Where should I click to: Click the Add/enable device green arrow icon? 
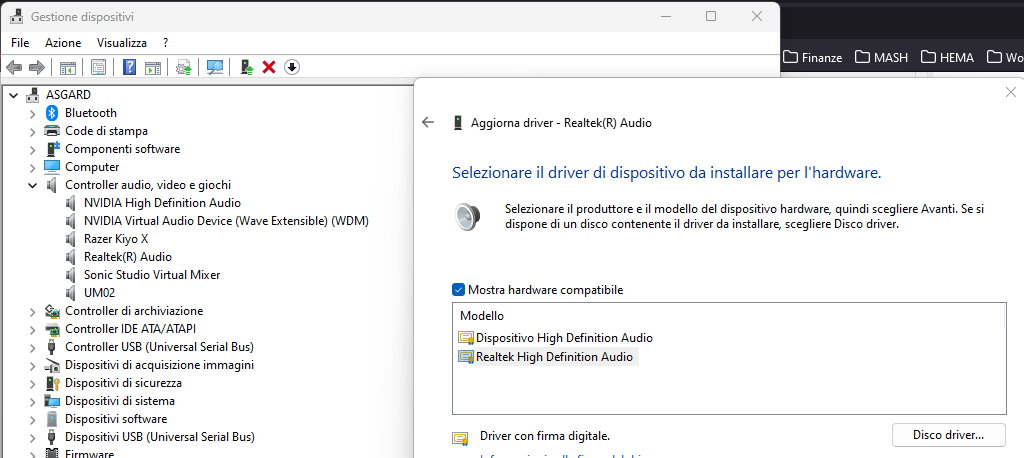click(x=247, y=67)
